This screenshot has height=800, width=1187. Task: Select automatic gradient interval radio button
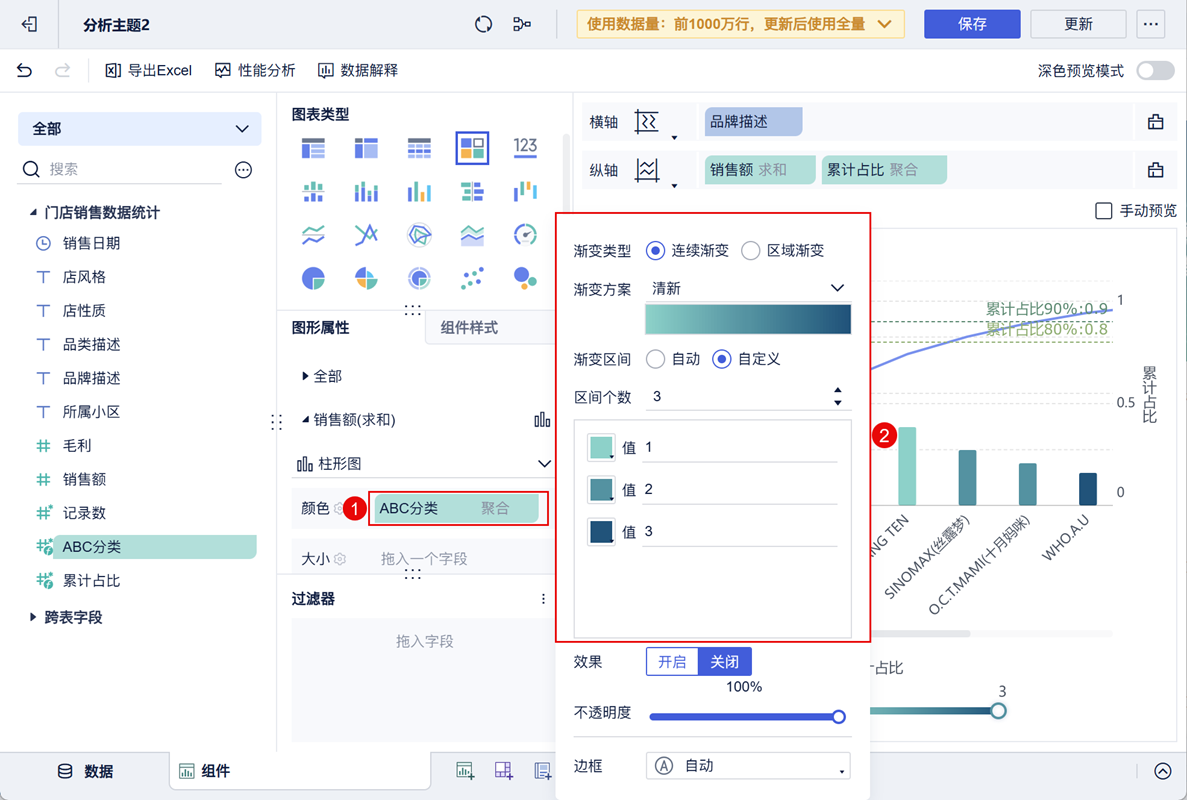(656, 359)
